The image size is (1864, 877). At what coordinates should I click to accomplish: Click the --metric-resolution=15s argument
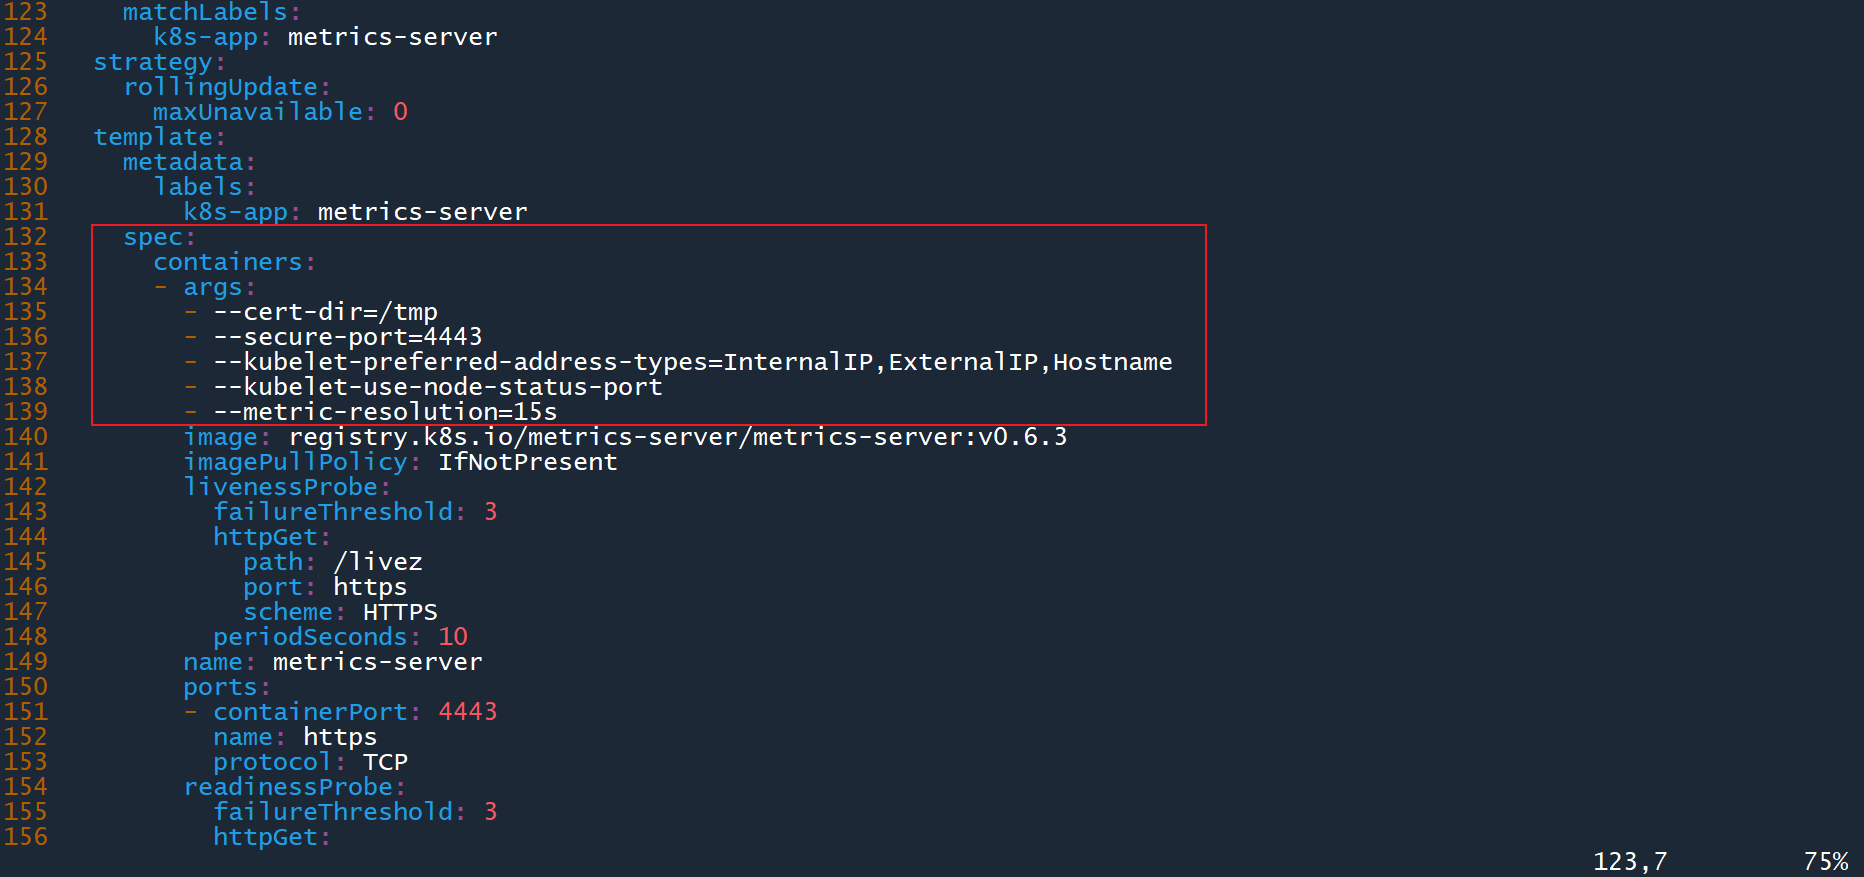(385, 412)
